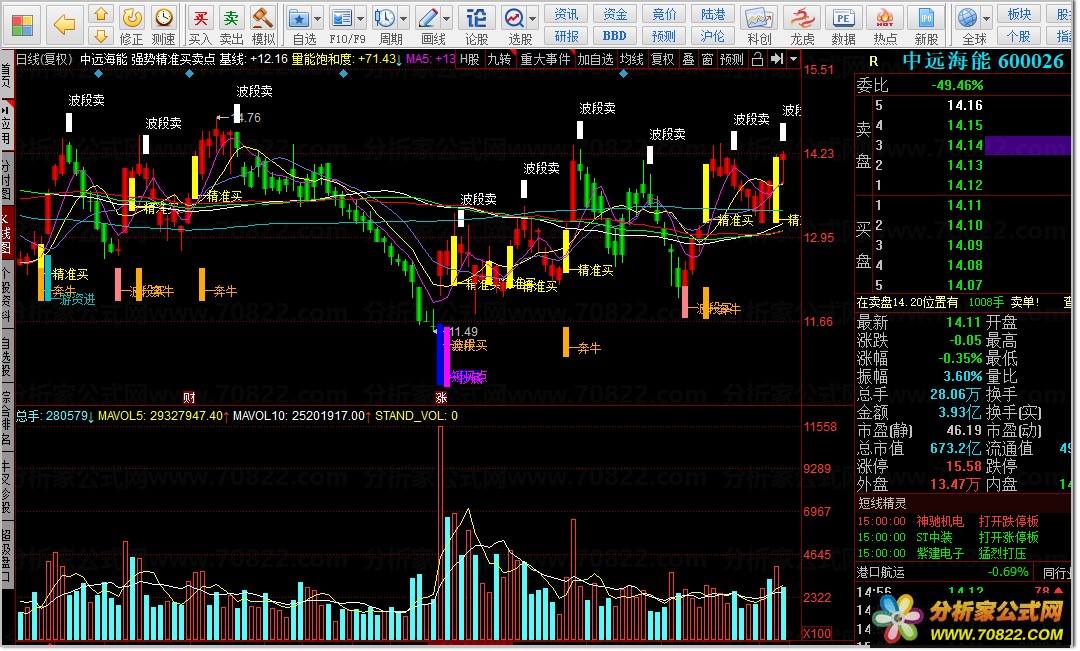
Task: Toggle the 叠 overlay option
Action: click(x=688, y=59)
